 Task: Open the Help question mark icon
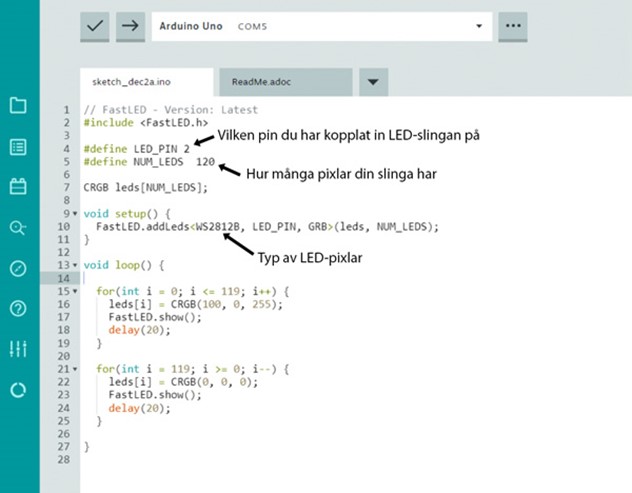coord(18,309)
